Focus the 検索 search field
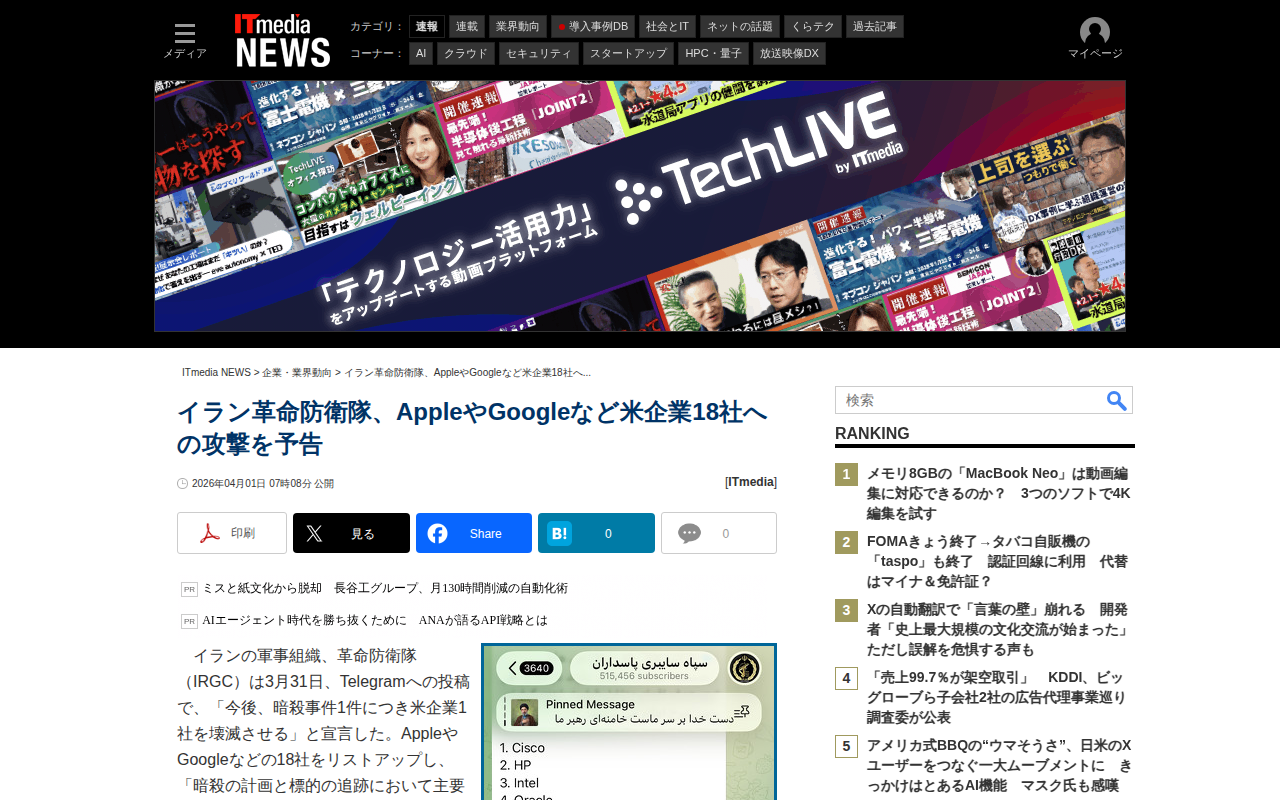 click(x=970, y=400)
